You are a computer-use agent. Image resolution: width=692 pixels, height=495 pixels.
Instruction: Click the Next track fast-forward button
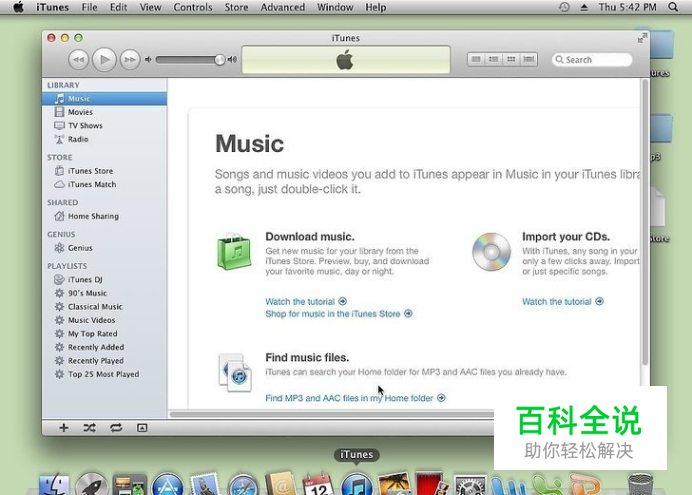pyautogui.click(x=130, y=60)
